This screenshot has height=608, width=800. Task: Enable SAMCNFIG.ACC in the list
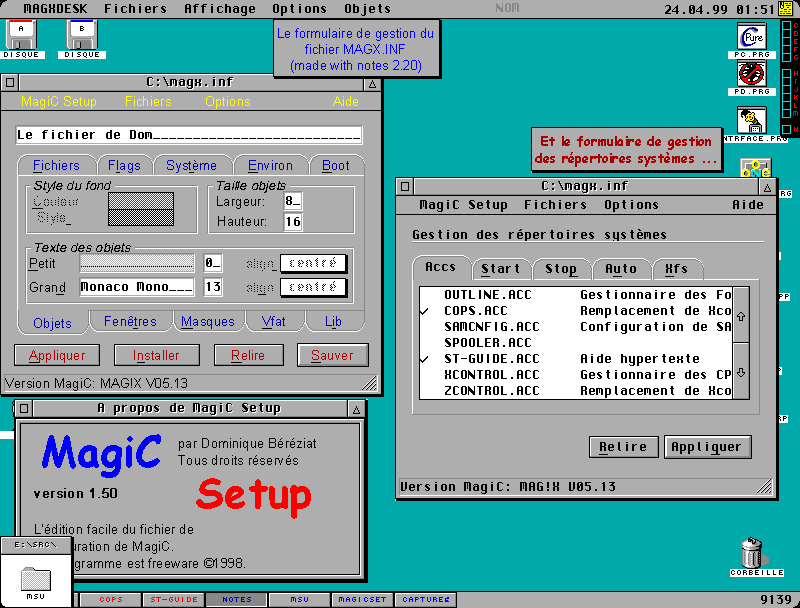pos(576,327)
